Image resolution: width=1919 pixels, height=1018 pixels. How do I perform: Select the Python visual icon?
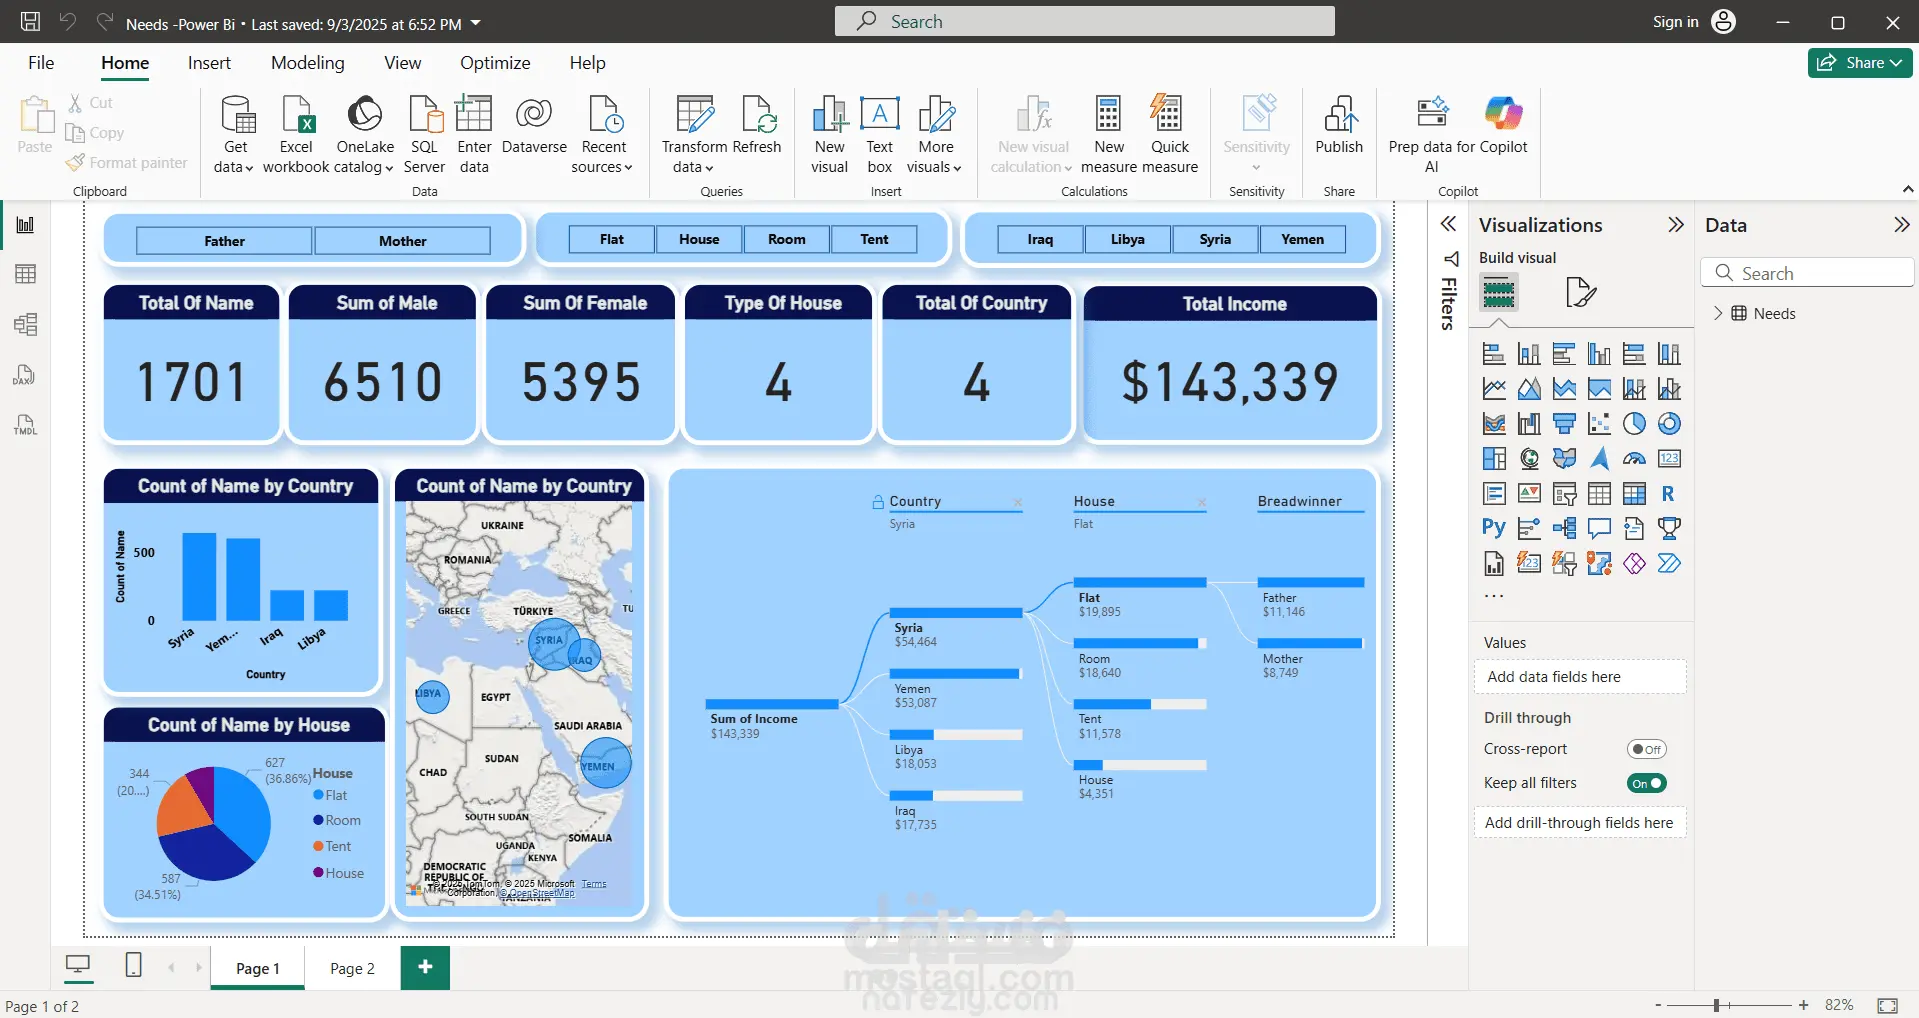pos(1494,528)
